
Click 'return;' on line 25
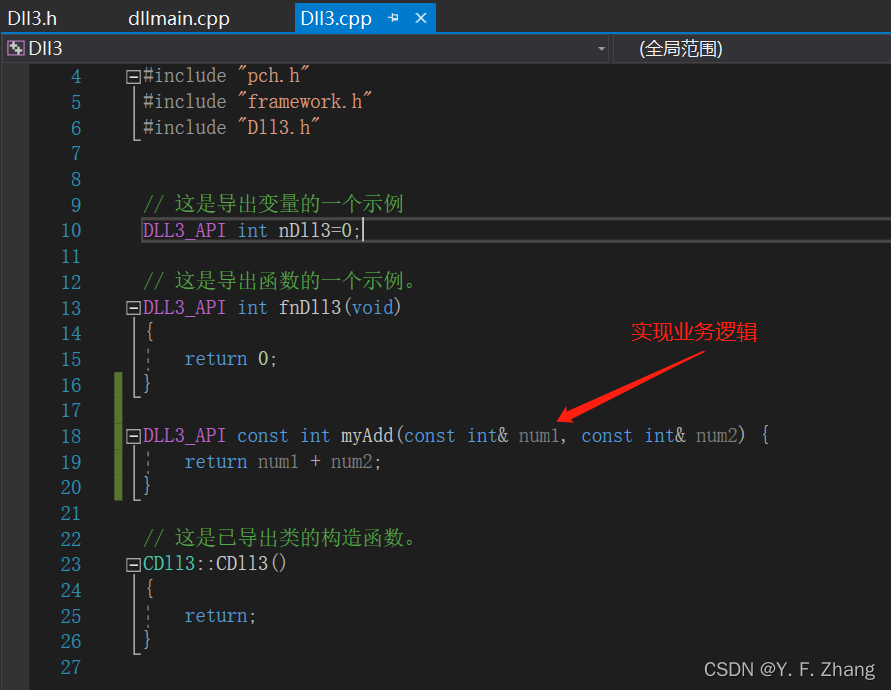point(220,616)
